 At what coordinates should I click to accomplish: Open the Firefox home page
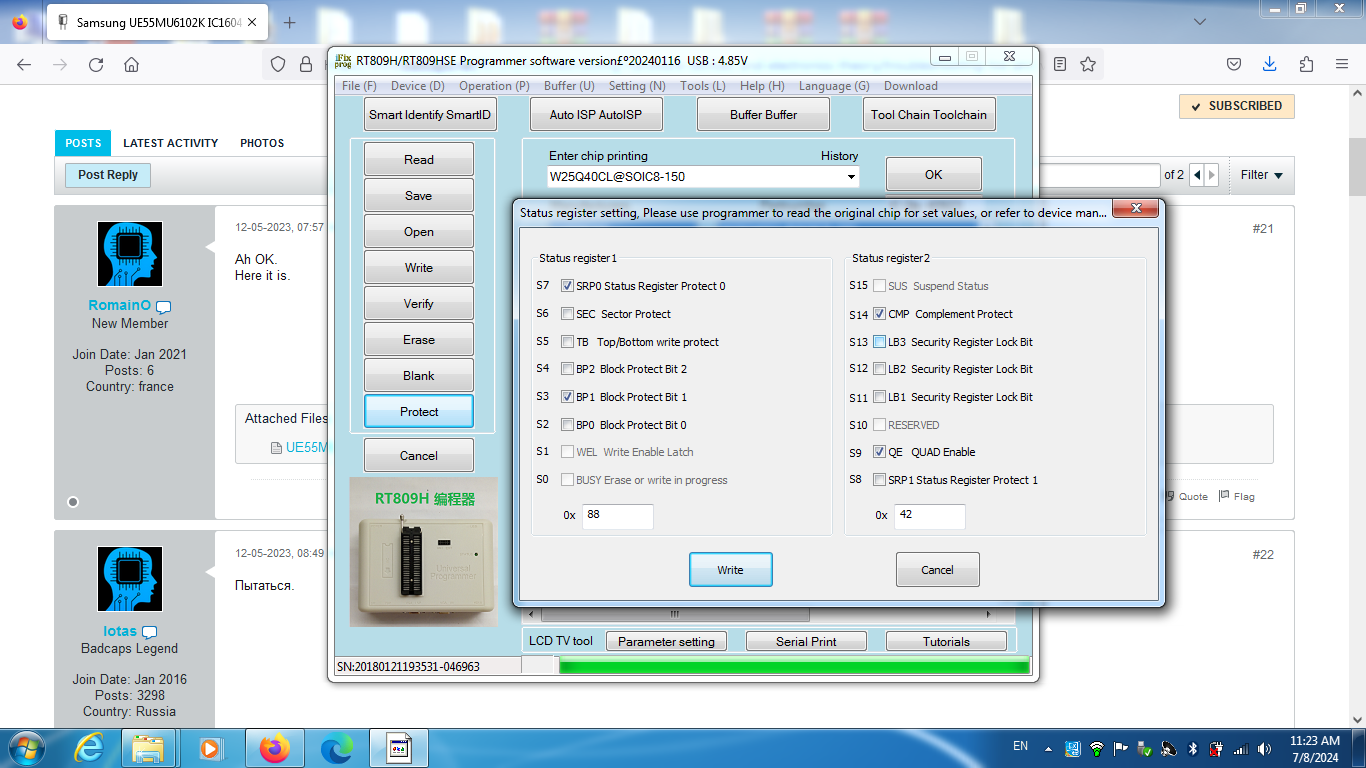click(131, 64)
